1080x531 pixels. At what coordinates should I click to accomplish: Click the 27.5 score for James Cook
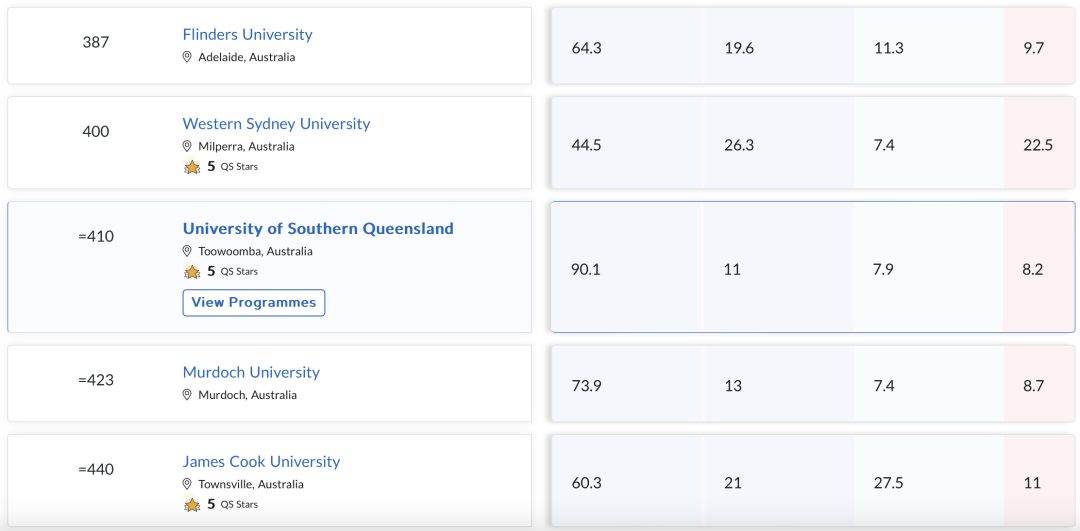click(x=889, y=483)
